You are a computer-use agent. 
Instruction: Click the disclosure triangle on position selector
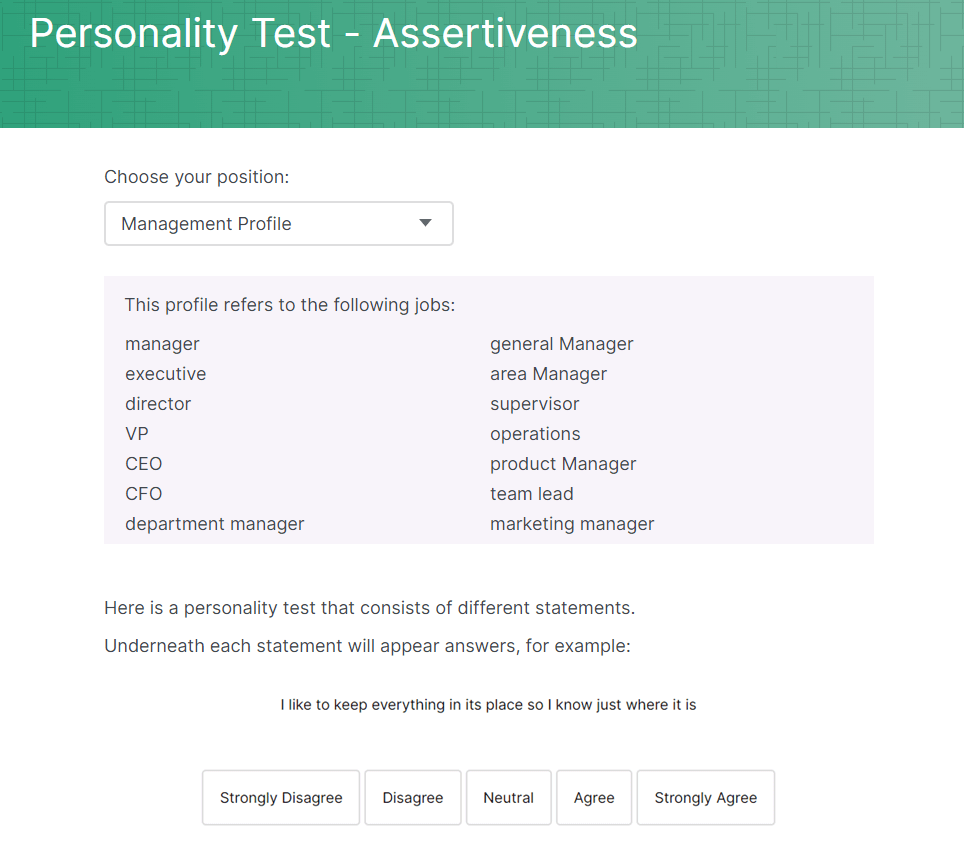[x=424, y=223]
